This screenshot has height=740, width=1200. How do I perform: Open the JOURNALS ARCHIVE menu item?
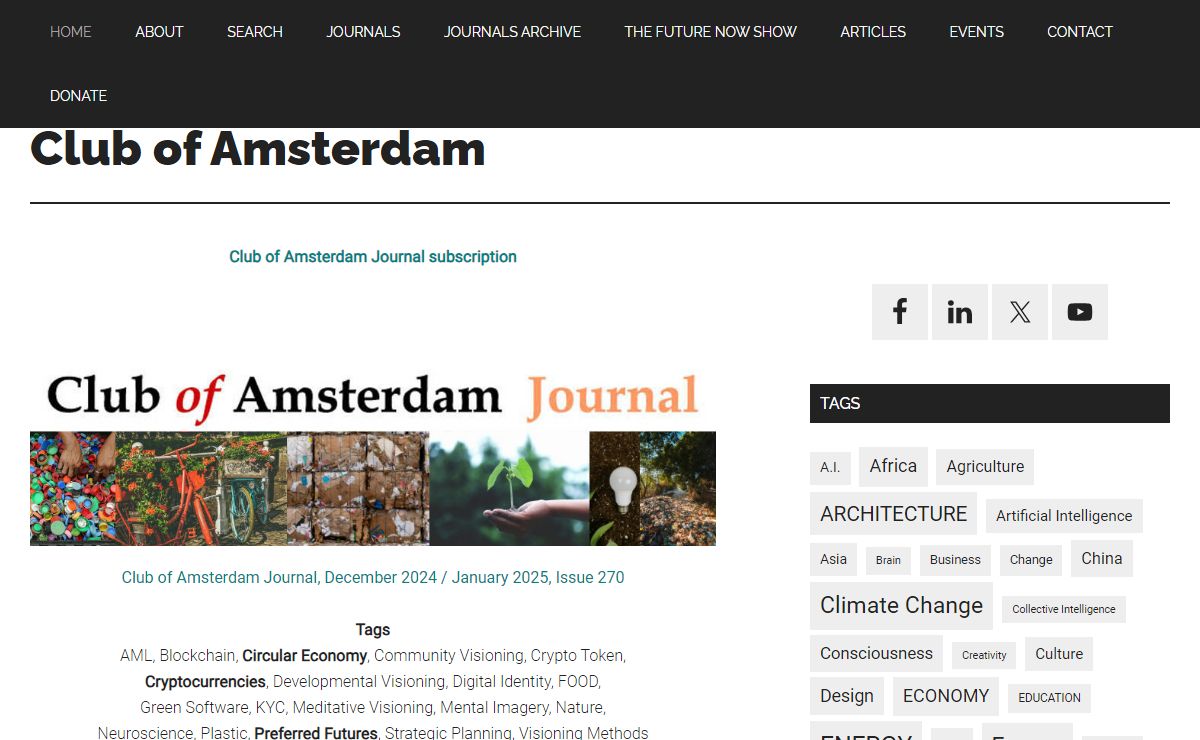coord(512,32)
